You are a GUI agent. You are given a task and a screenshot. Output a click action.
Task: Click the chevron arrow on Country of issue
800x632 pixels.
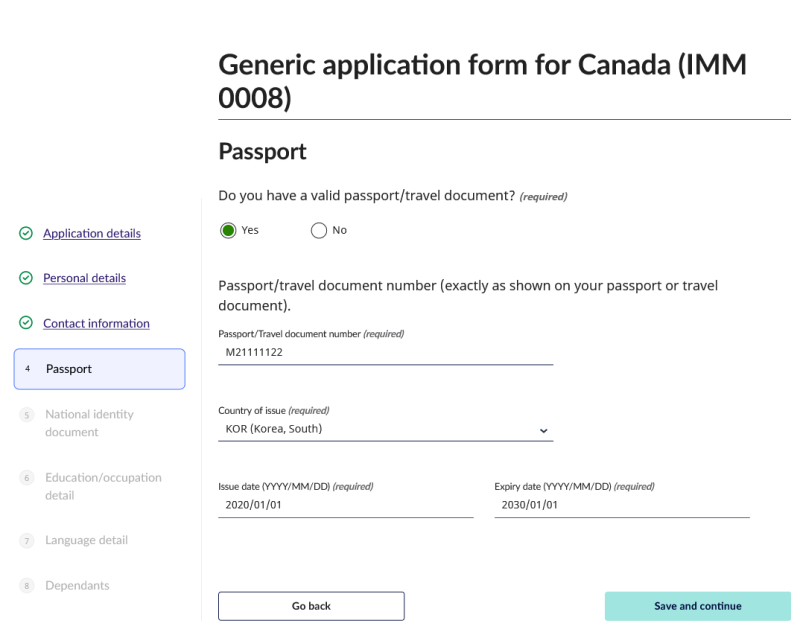(544, 430)
